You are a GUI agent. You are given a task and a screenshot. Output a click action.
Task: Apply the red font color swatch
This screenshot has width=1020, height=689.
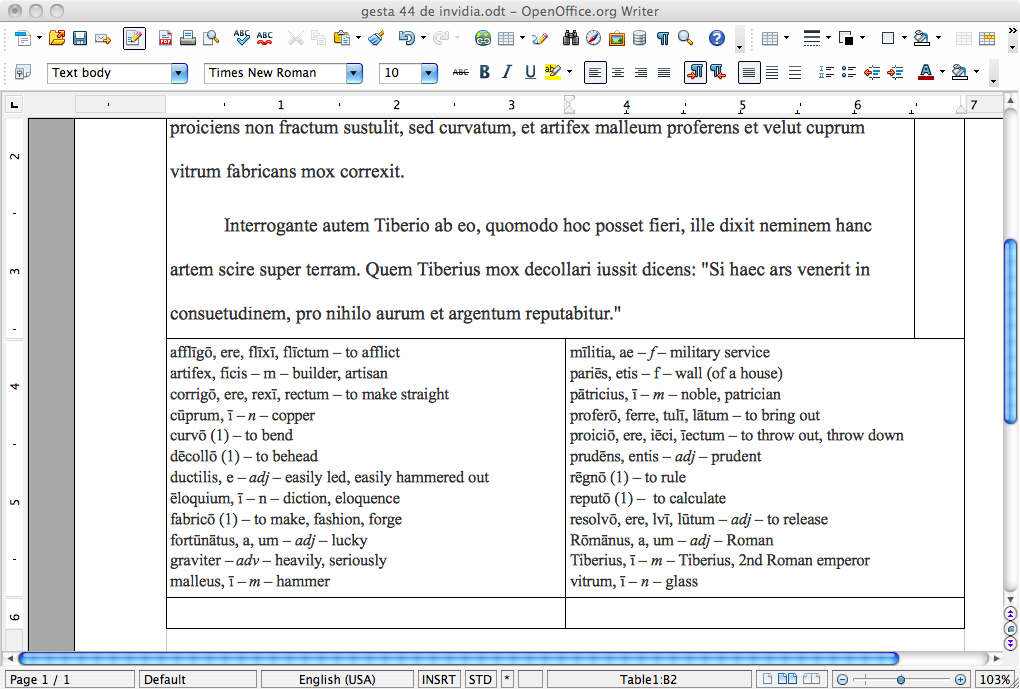[x=924, y=72]
